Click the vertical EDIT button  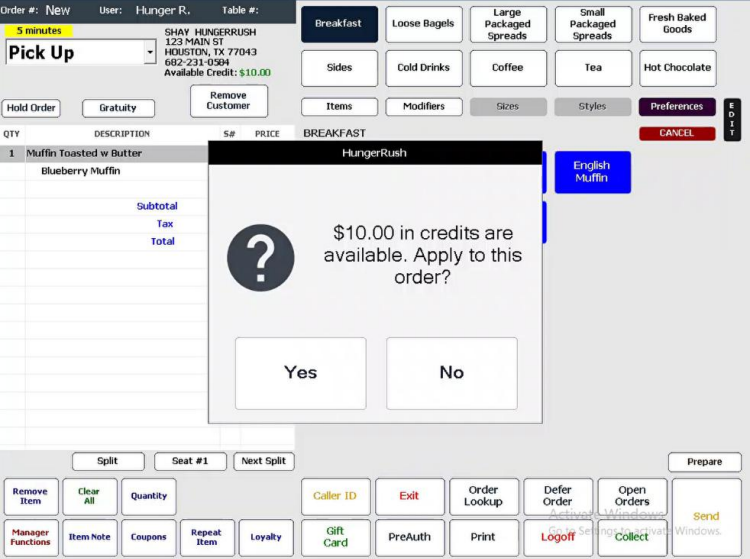coord(732,120)
